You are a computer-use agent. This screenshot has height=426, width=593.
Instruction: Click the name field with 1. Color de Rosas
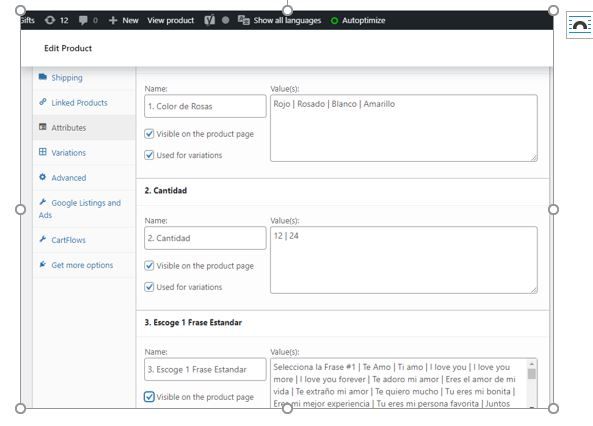coord(205,106)
